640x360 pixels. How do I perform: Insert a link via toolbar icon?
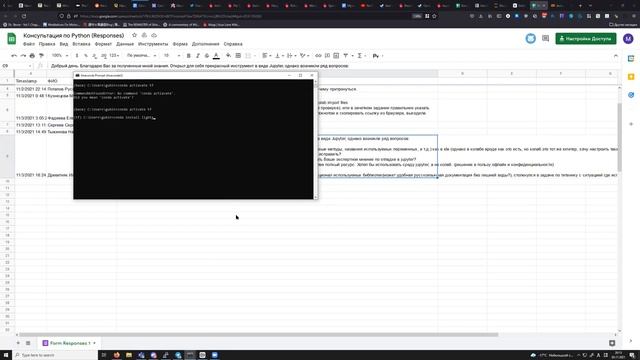tap(318, 56)
